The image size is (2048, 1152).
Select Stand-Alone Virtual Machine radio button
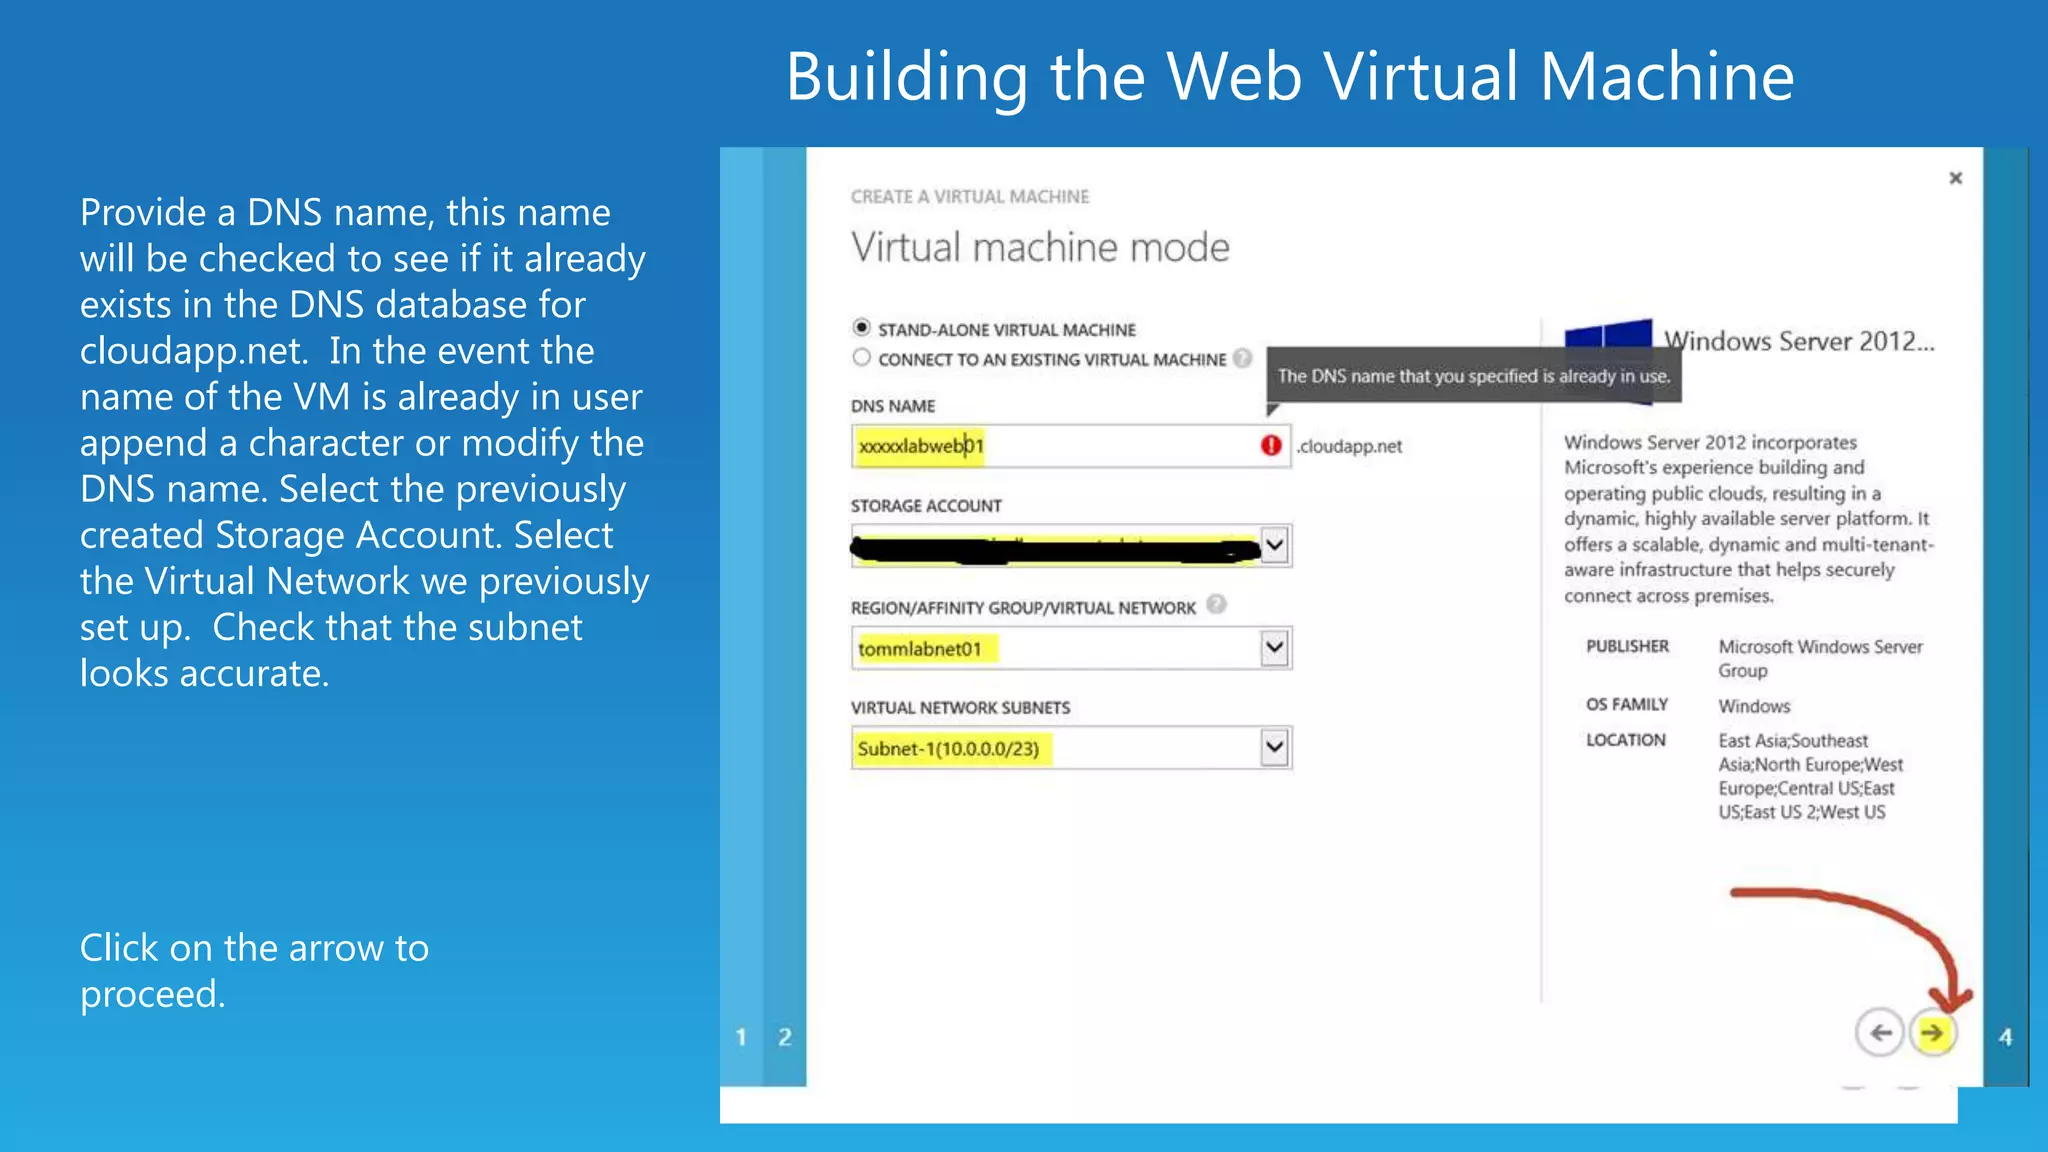tap(861, 328)
